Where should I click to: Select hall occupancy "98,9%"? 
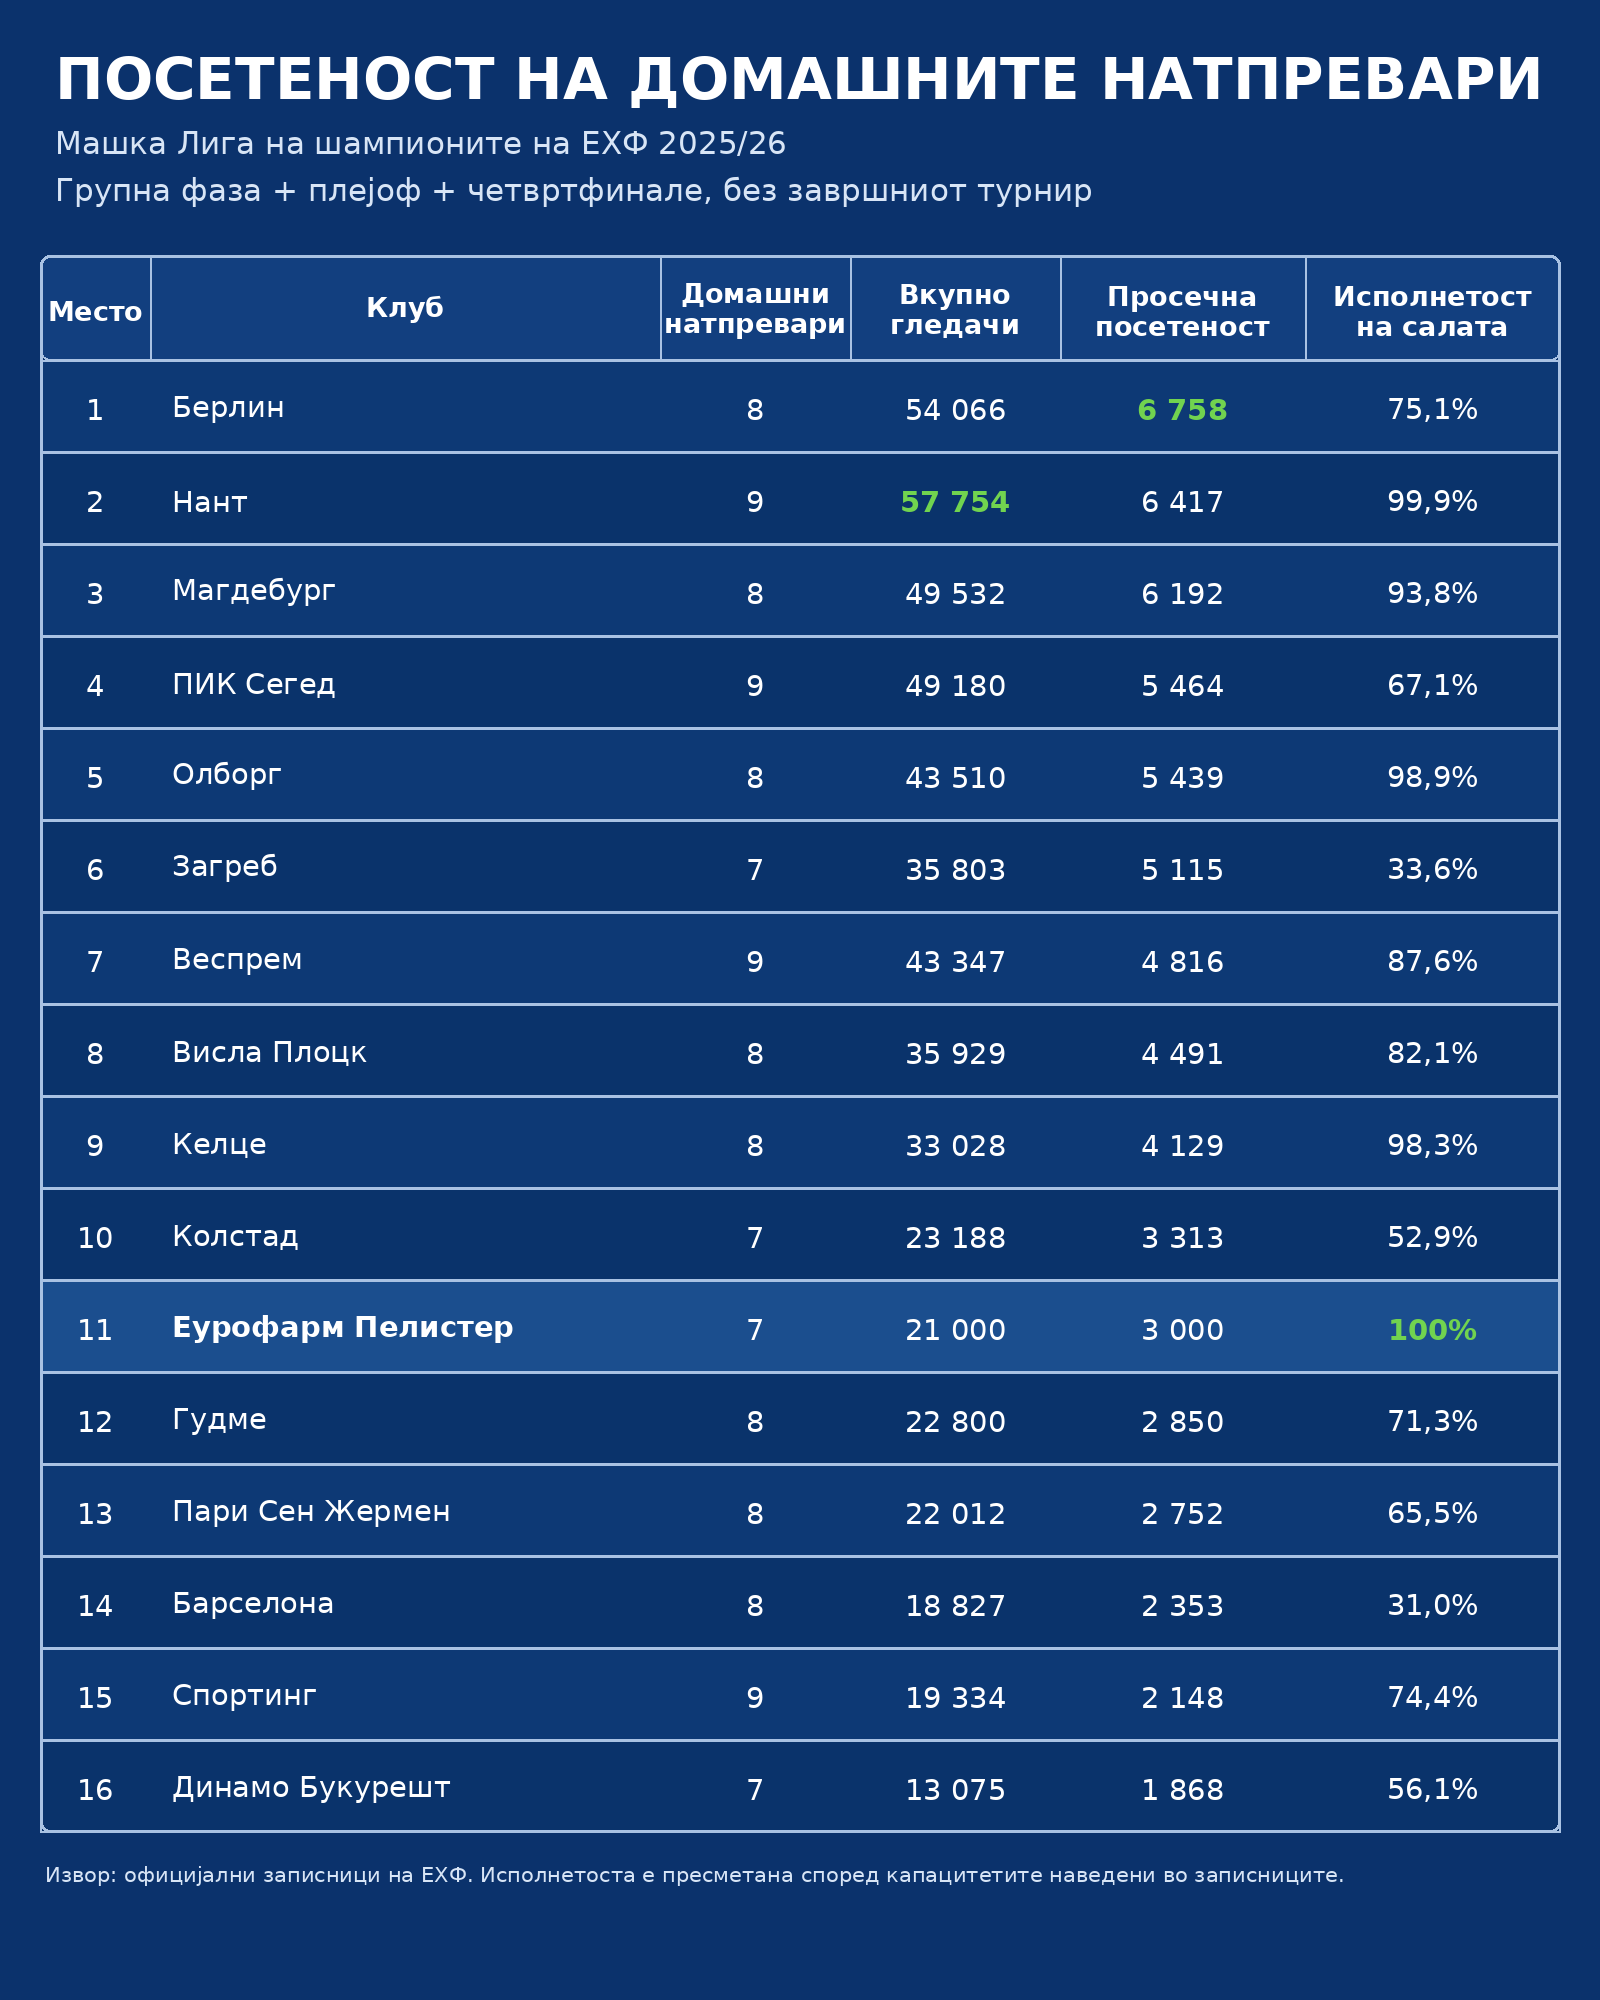tap(1432, 777)
